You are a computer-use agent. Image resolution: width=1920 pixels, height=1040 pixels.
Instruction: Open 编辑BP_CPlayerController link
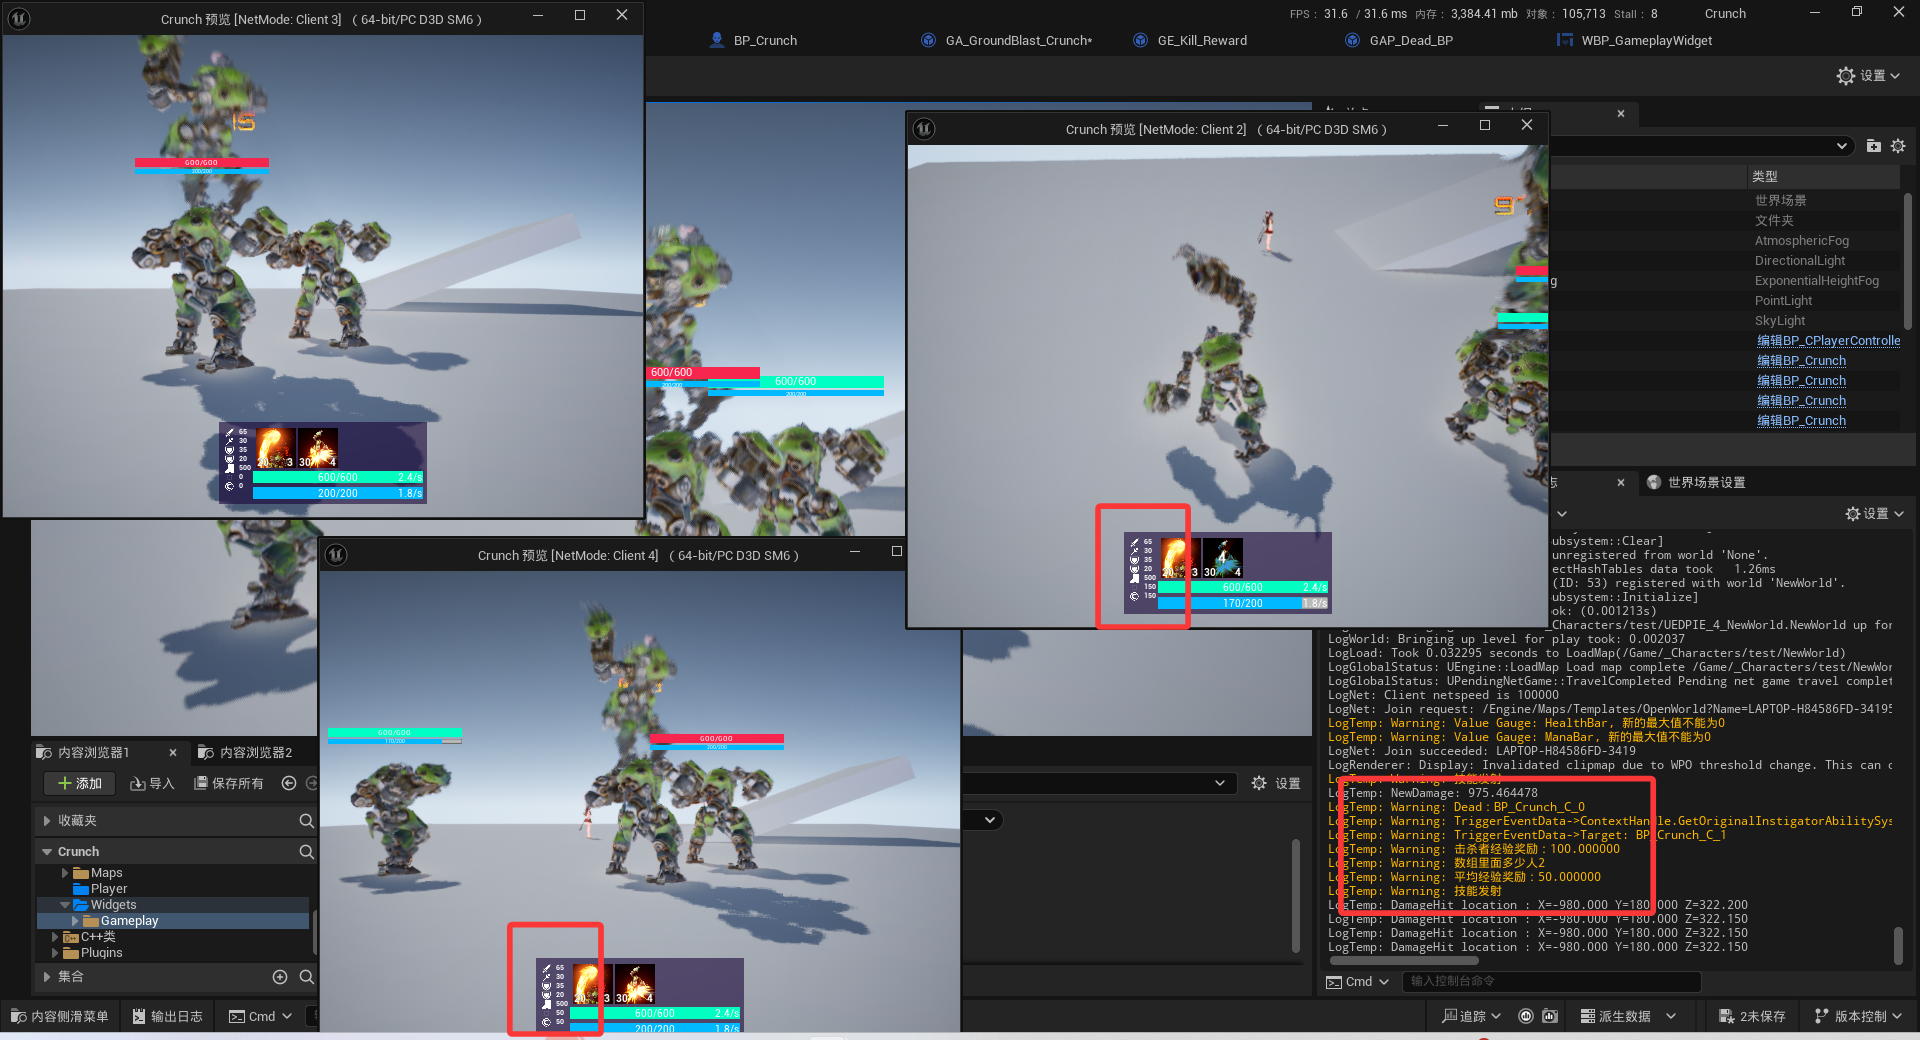[x=1829, y=340]
